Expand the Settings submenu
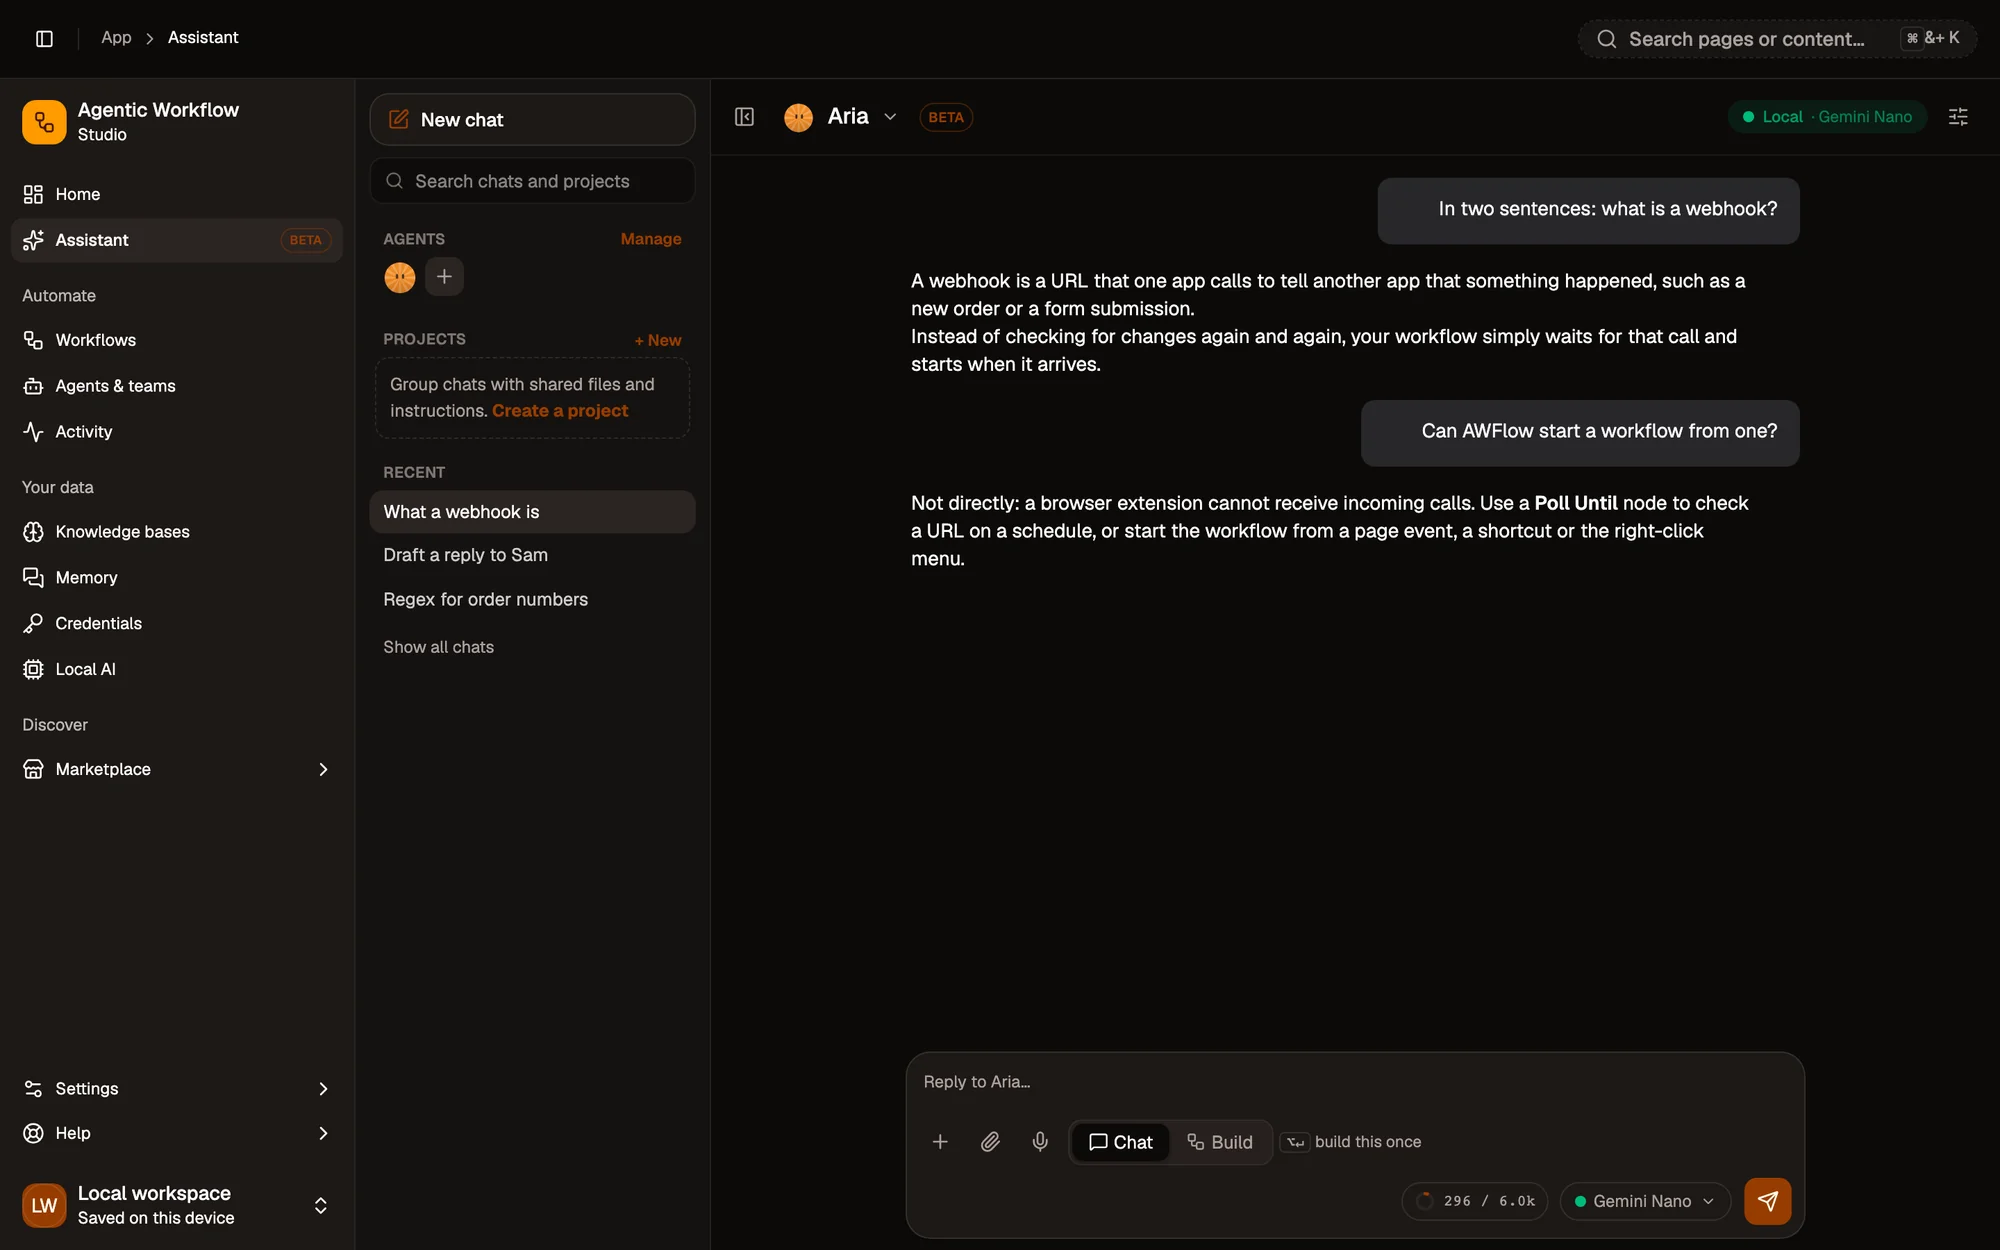The image size is (2000, 1250). (323, 1089)
